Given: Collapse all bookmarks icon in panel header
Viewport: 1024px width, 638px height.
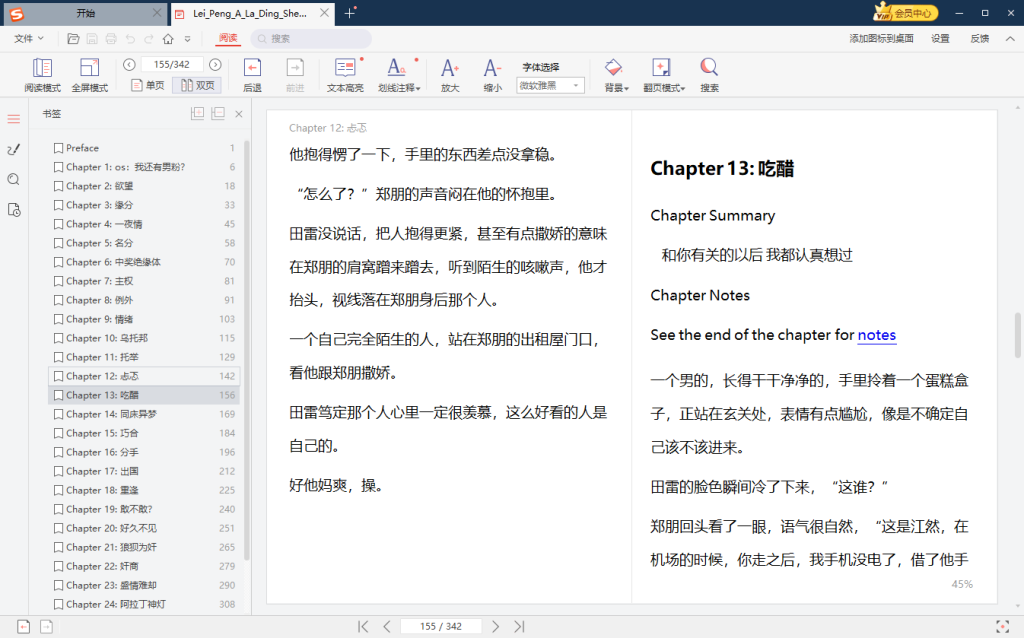Looking at the screenshot, I should click(218, 113).
